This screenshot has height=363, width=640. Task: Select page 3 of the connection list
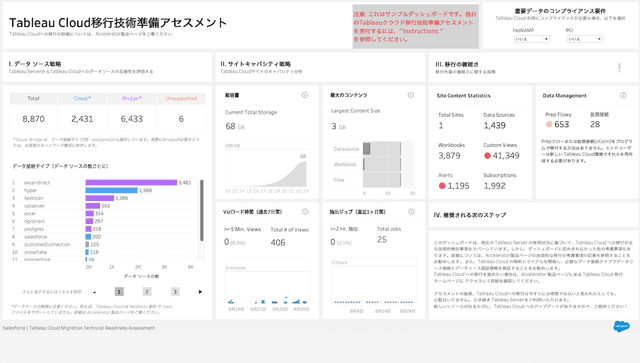pos(175,292)
